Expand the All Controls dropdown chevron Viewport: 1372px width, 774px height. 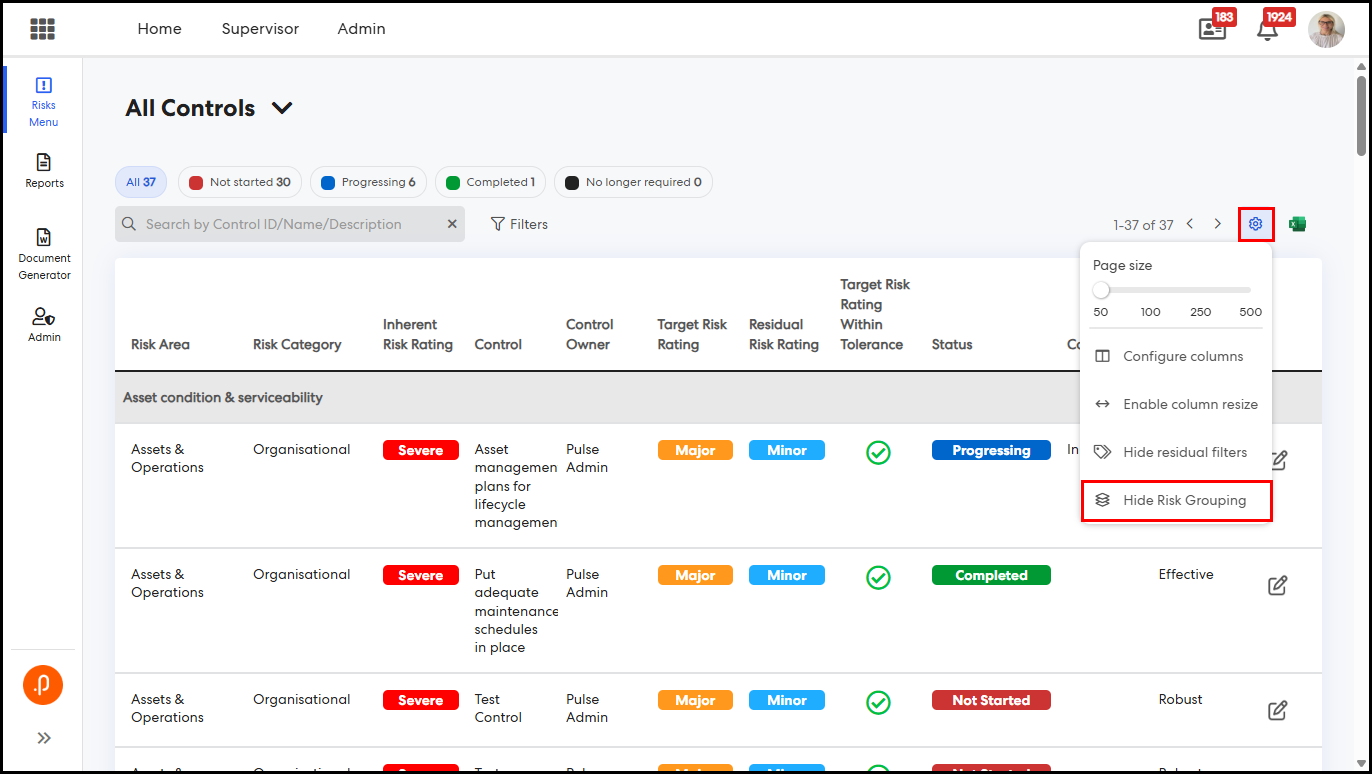(x=282, y=108)
